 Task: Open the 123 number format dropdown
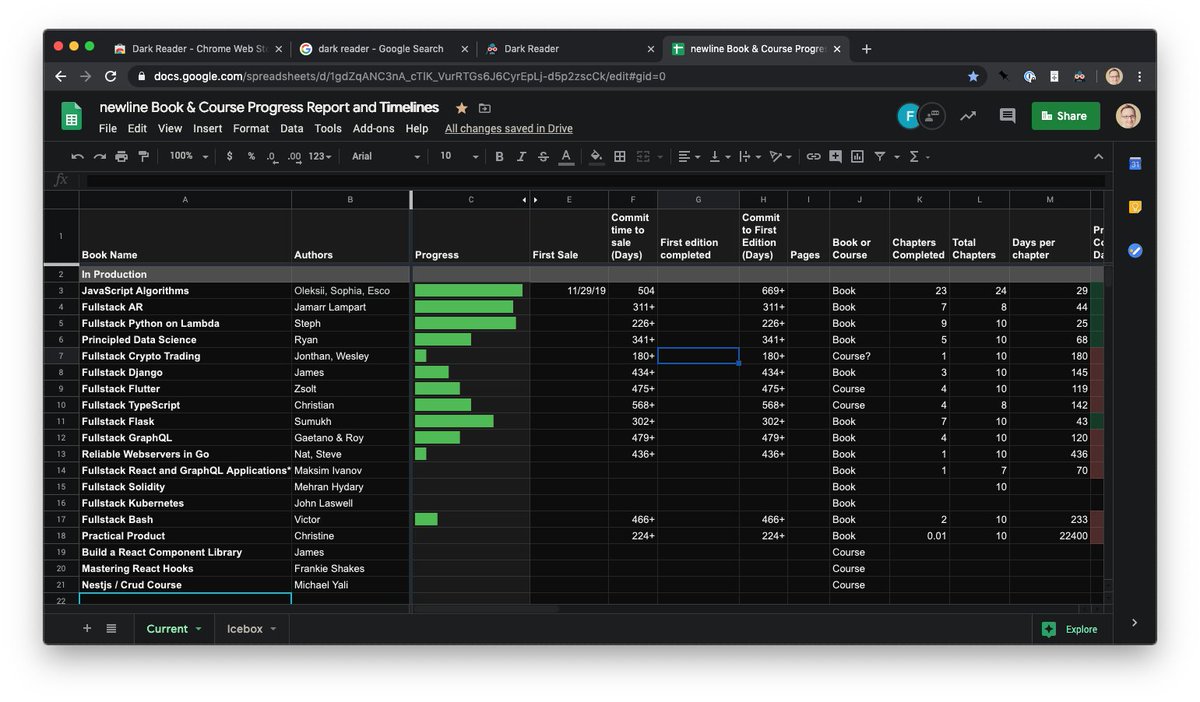(320, 156)
